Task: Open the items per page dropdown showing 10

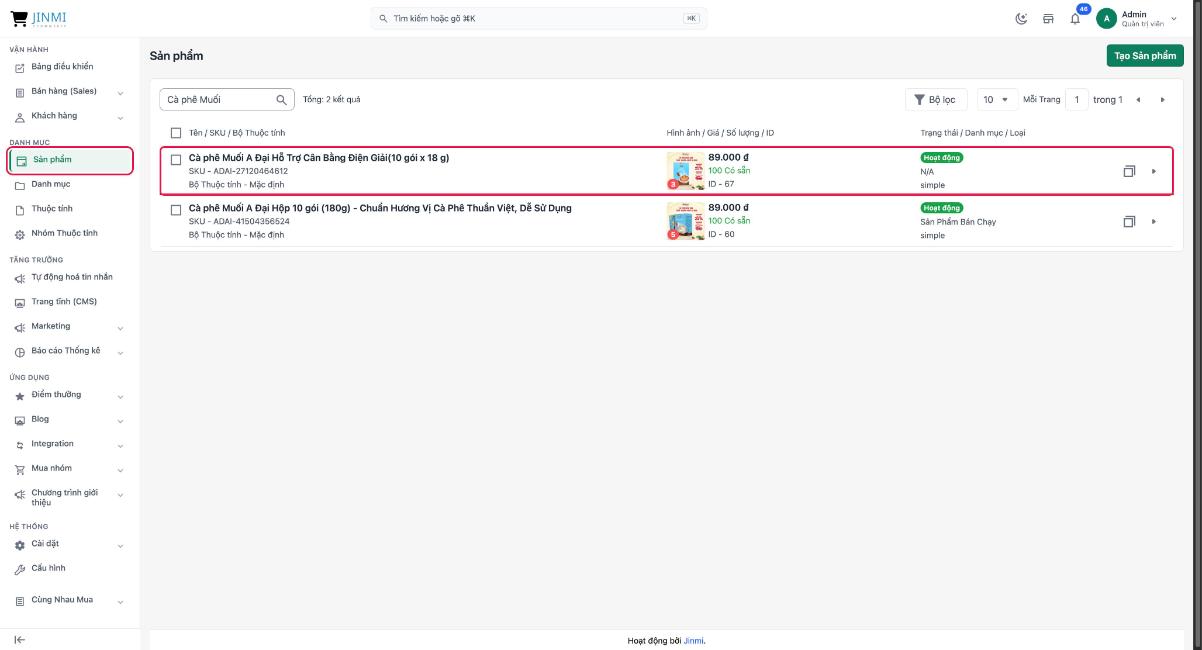Action: [997, 100]
